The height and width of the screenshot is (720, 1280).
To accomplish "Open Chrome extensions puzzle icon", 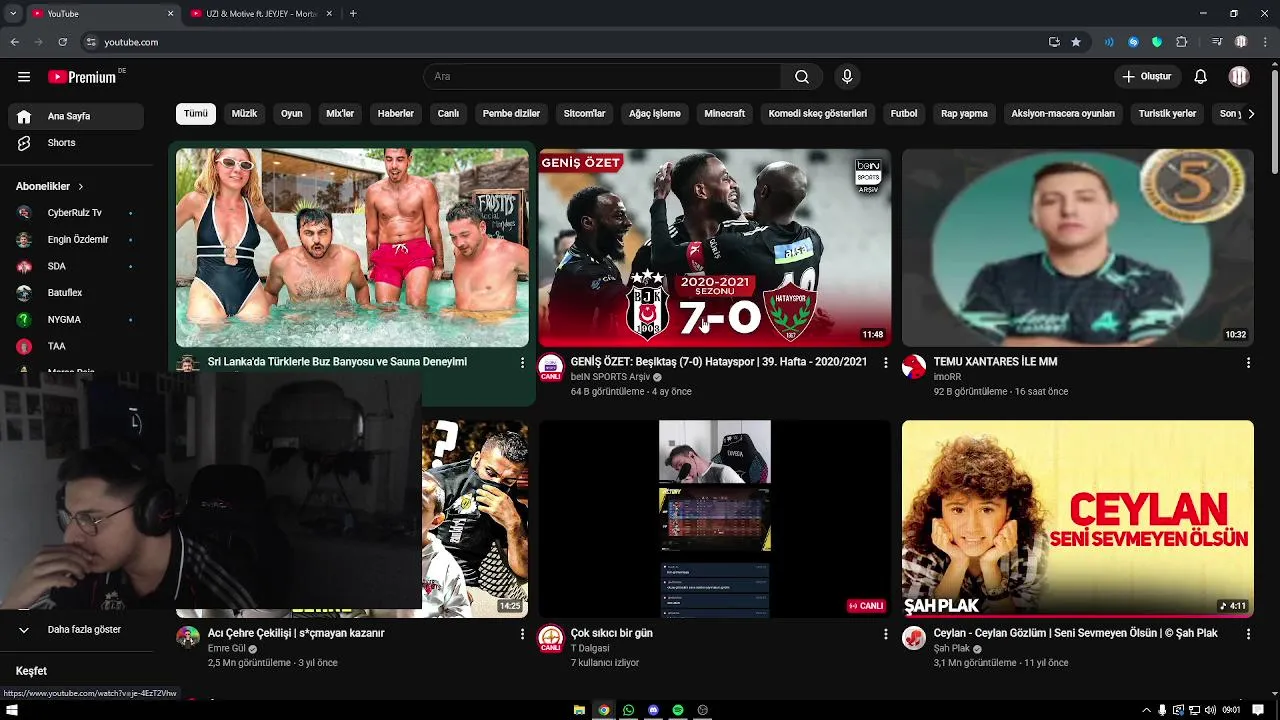I will pos(1182,42).
